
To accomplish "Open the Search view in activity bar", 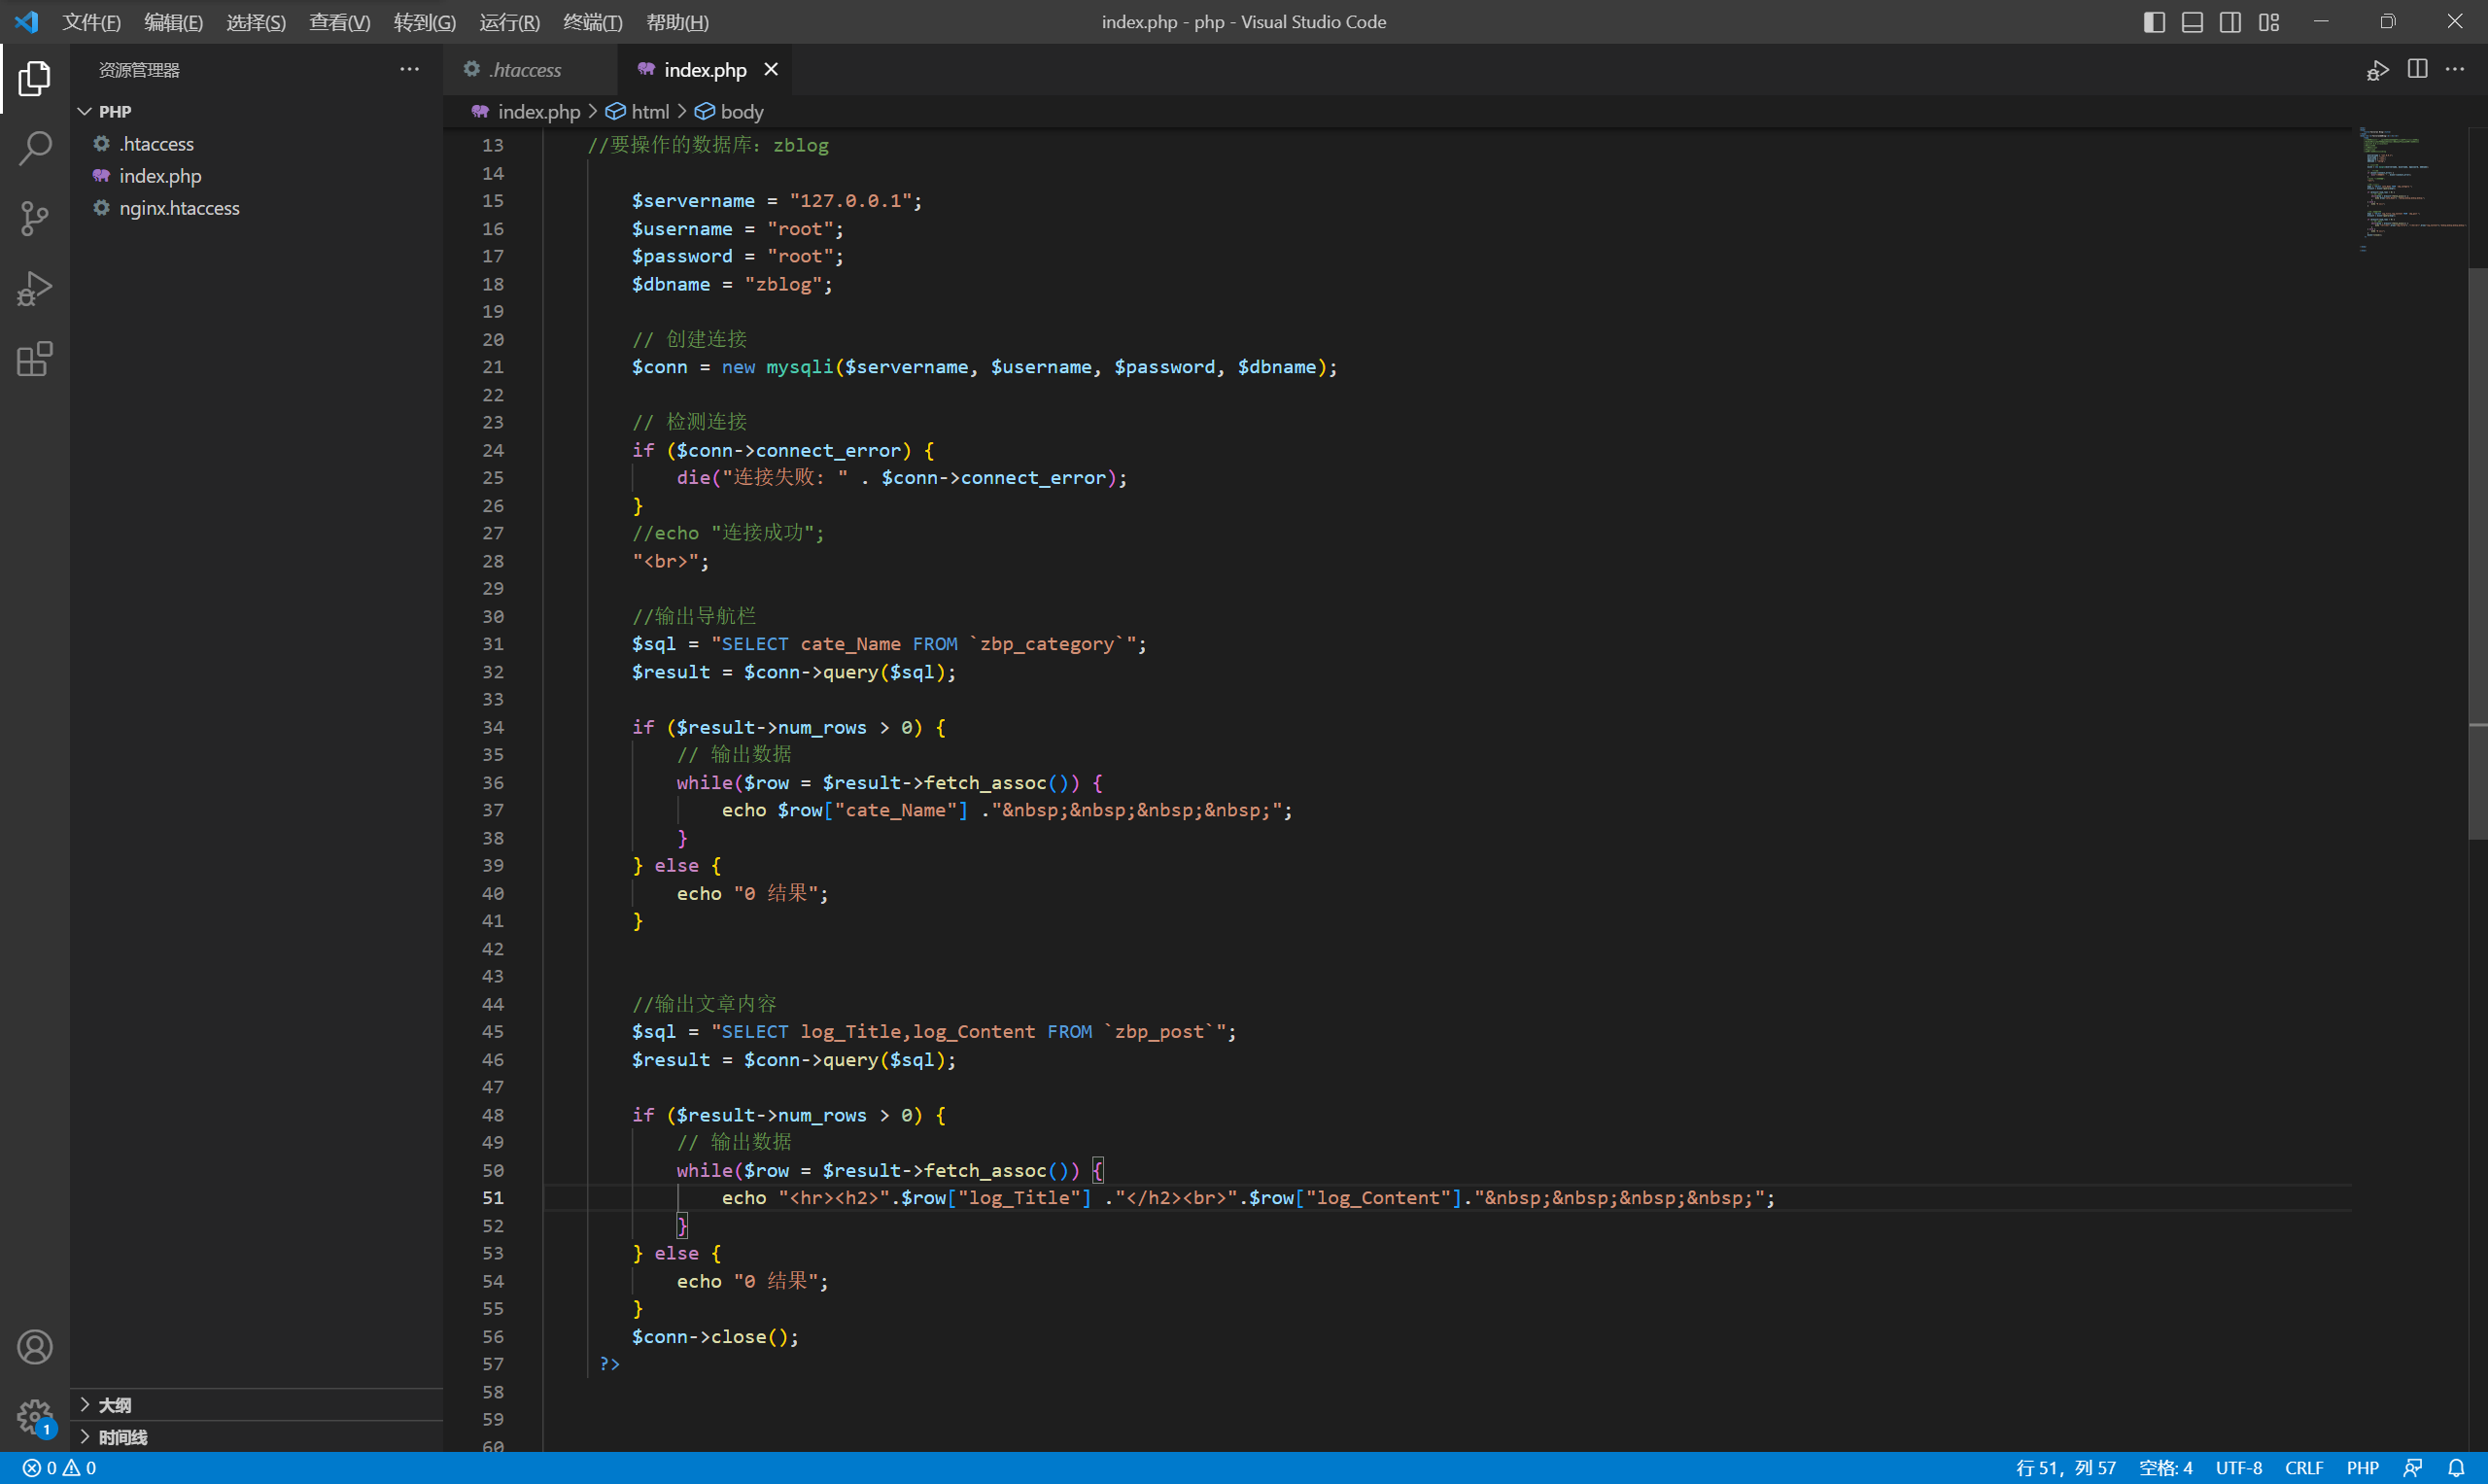I will click(x=34, y=148).
